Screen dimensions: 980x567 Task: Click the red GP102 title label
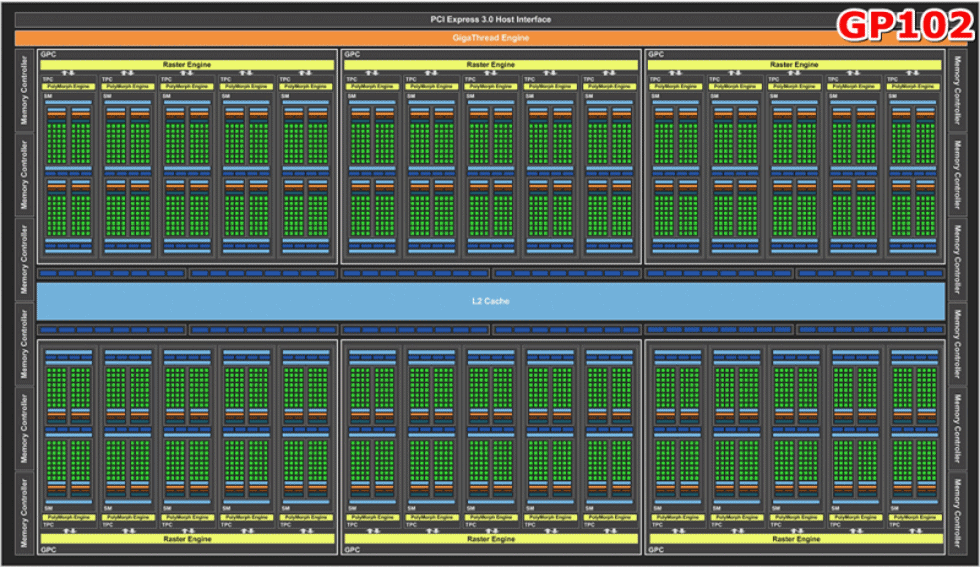(x=906, y=26)
